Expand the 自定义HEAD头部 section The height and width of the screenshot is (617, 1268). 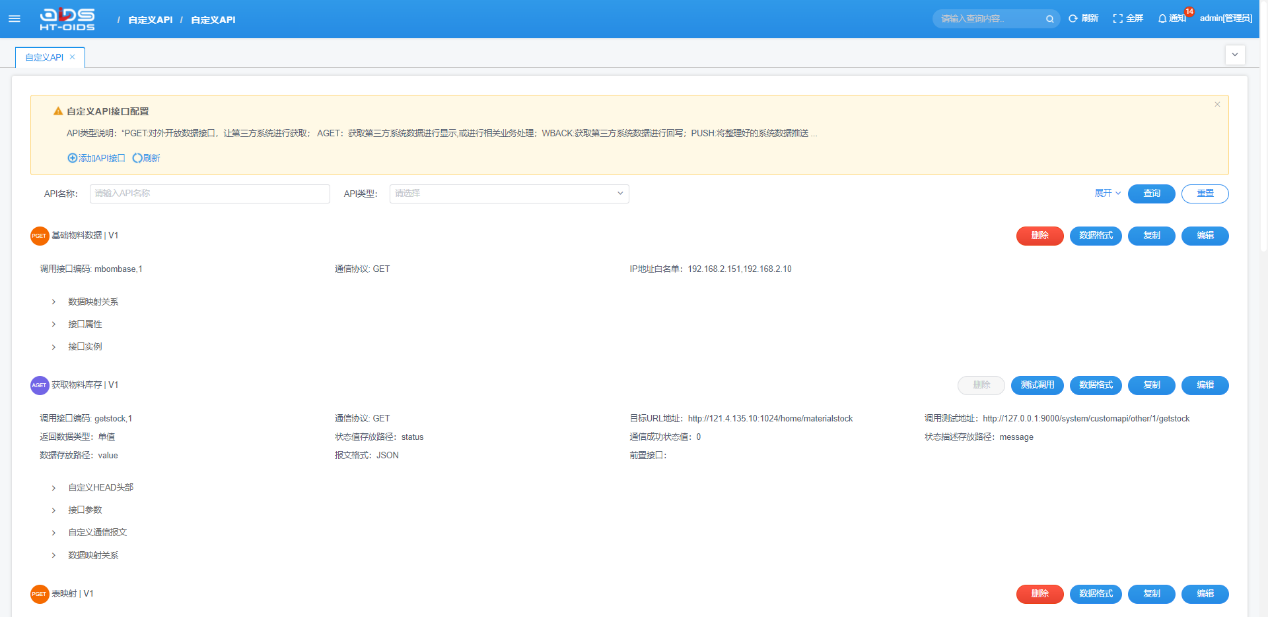[92, 488]
